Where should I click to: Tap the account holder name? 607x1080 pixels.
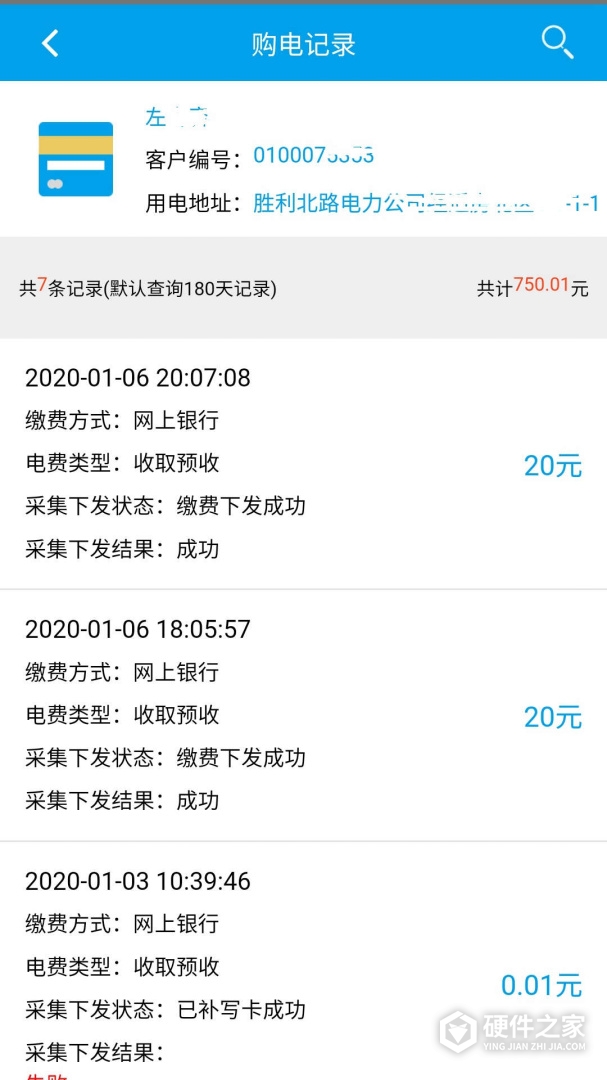177,117
